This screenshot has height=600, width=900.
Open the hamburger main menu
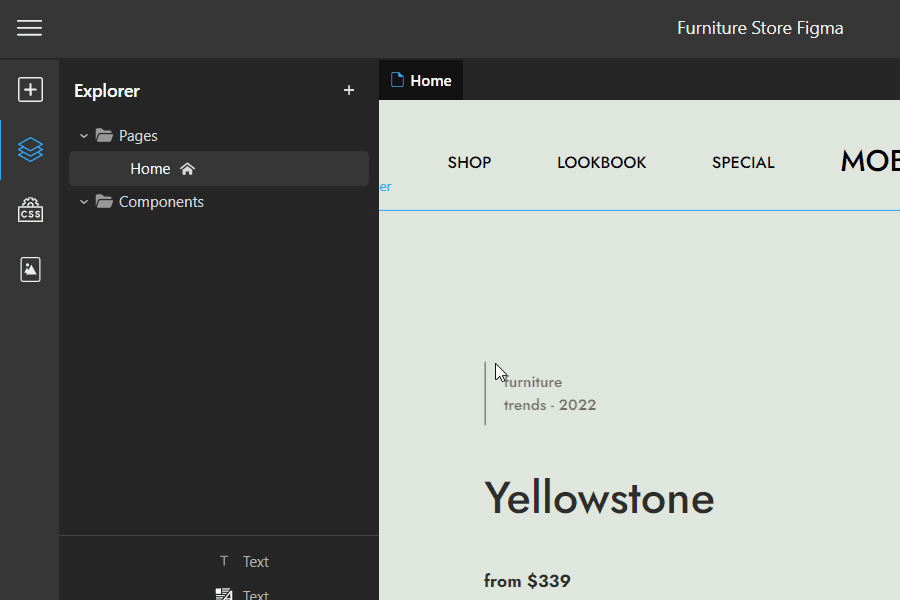[29, 28]
